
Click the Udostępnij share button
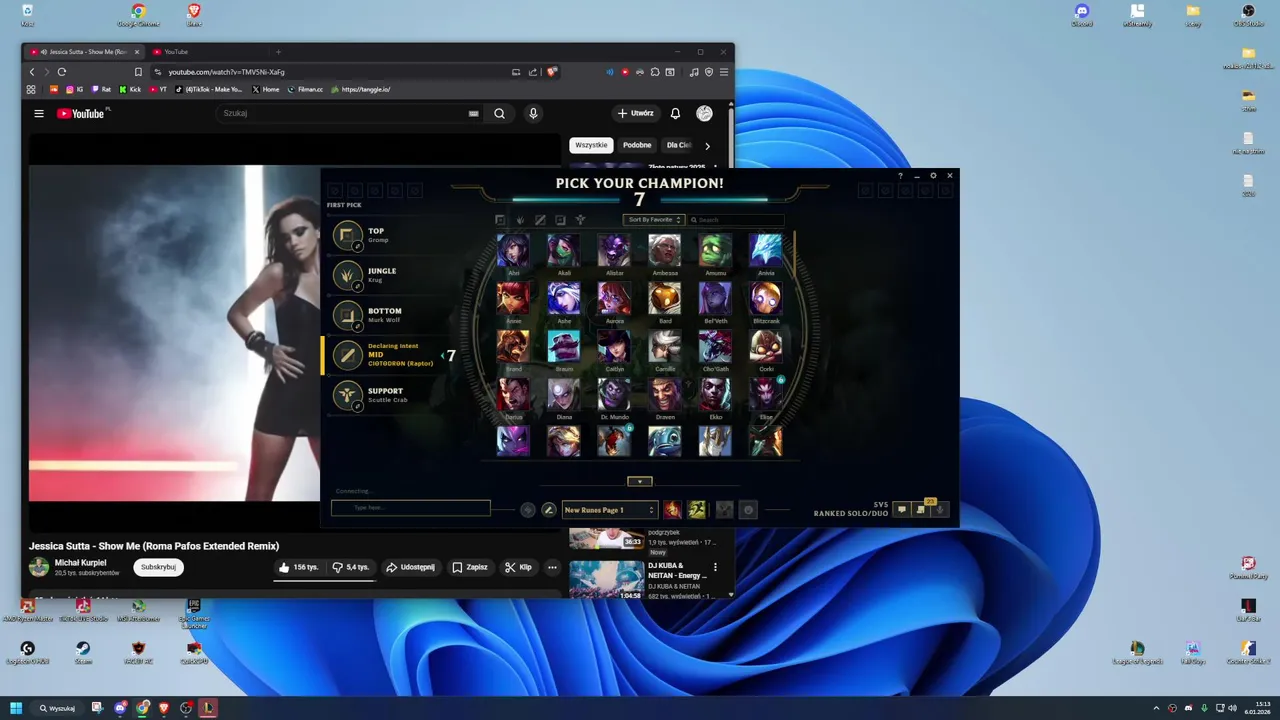410,567
